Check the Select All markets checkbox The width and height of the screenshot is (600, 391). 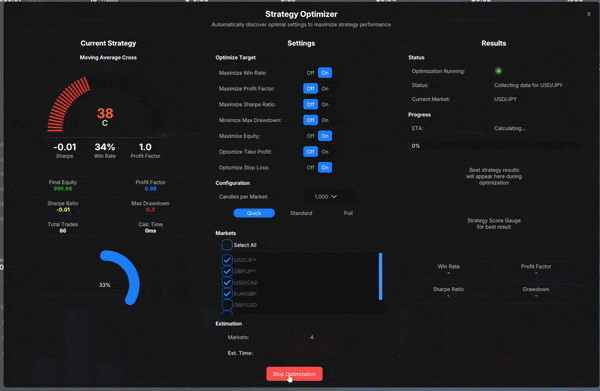coord(227,245)
